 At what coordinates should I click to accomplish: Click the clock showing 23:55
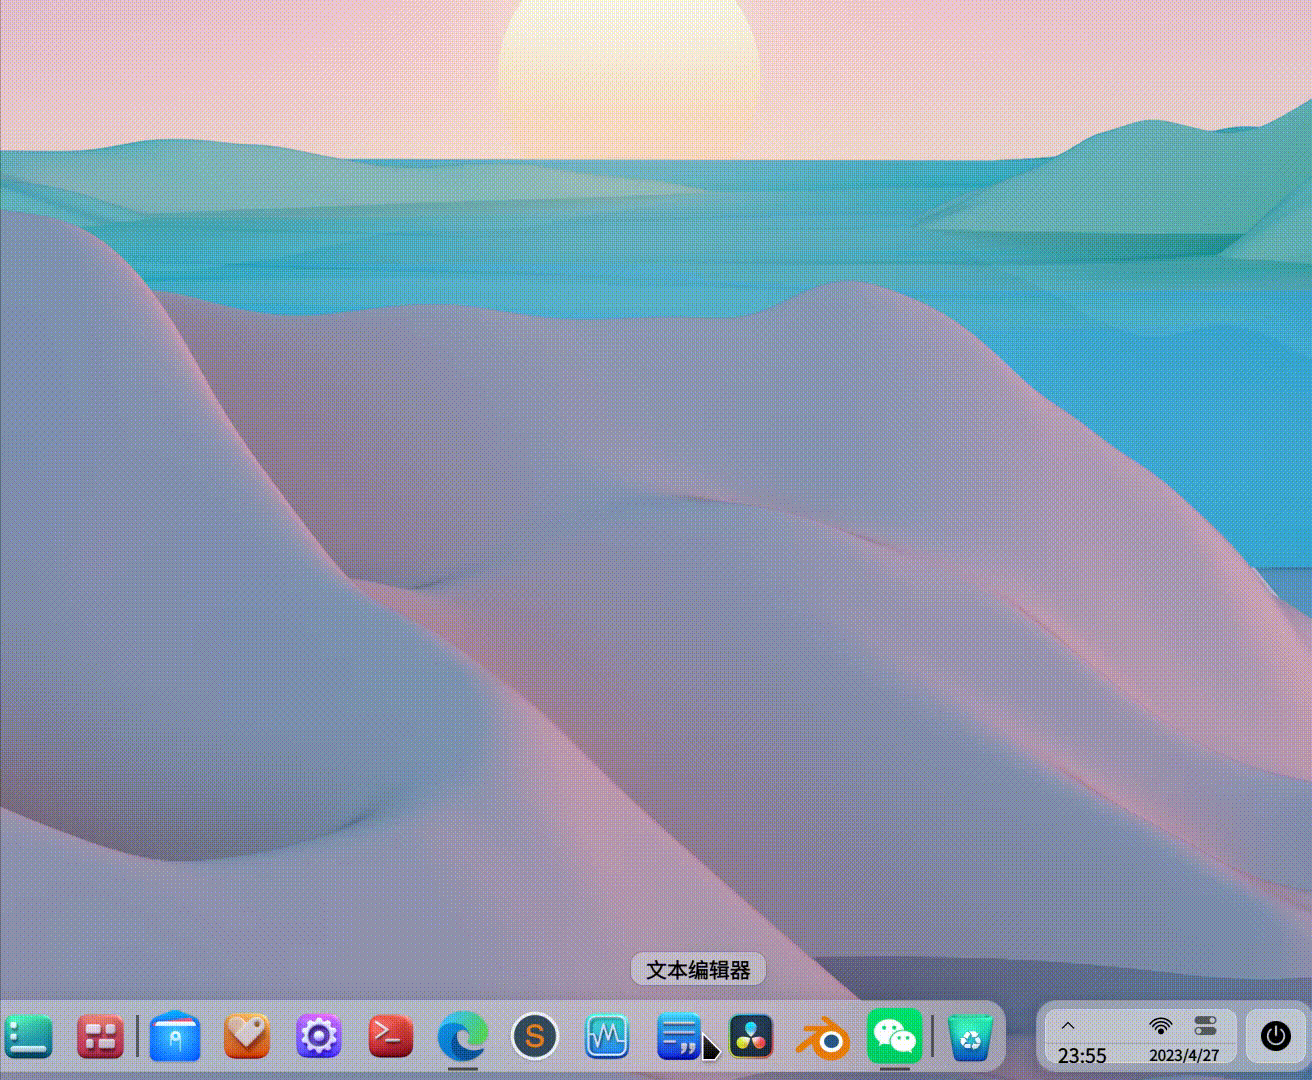[1083, 1056]
